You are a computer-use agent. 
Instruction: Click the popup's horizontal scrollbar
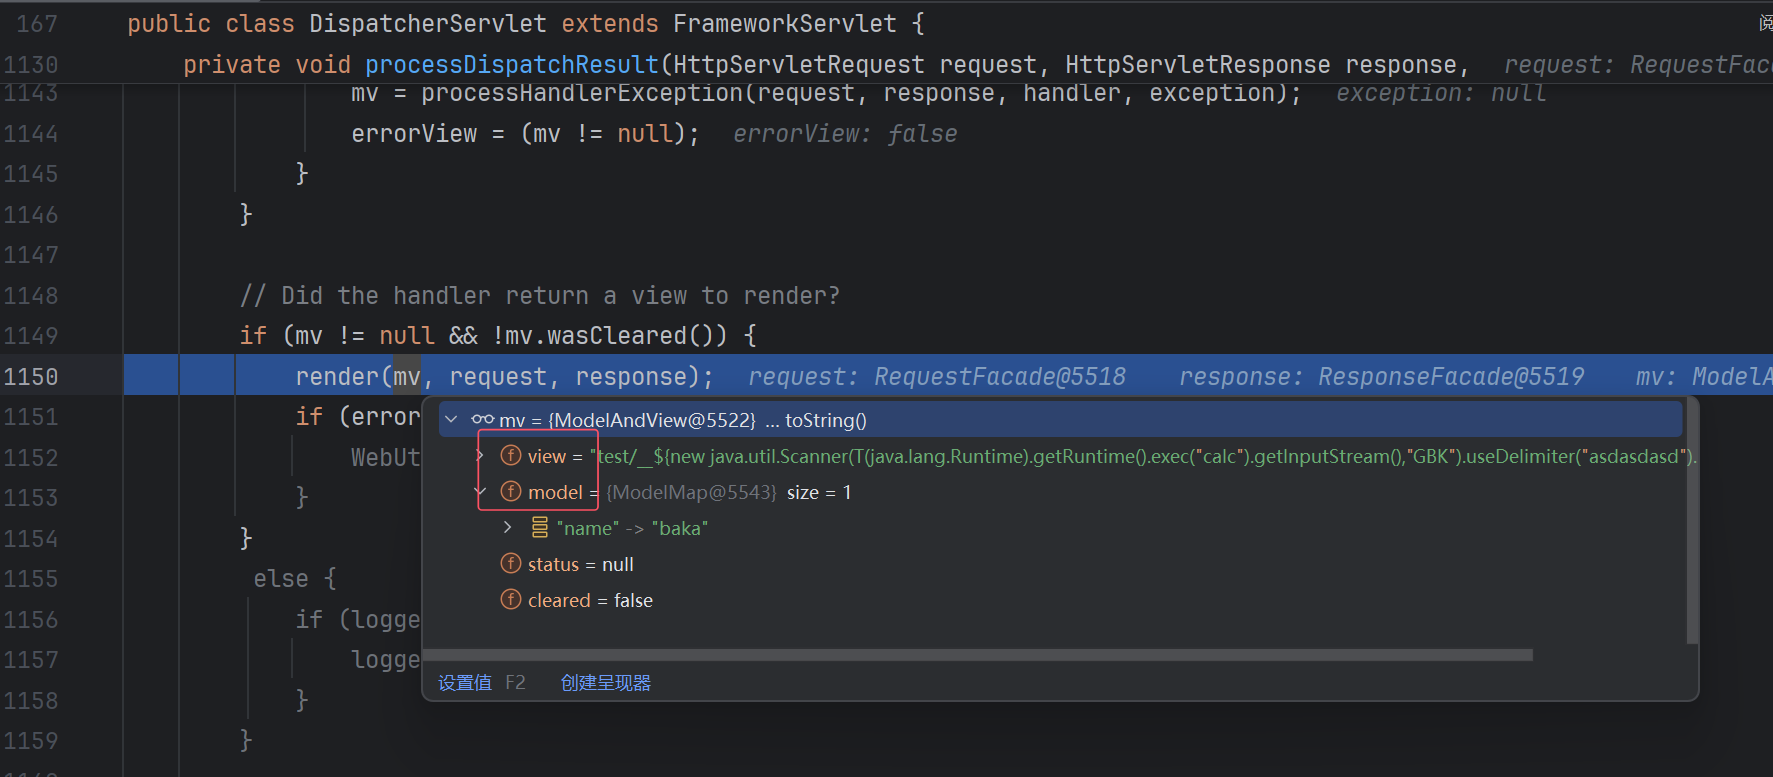980,655
